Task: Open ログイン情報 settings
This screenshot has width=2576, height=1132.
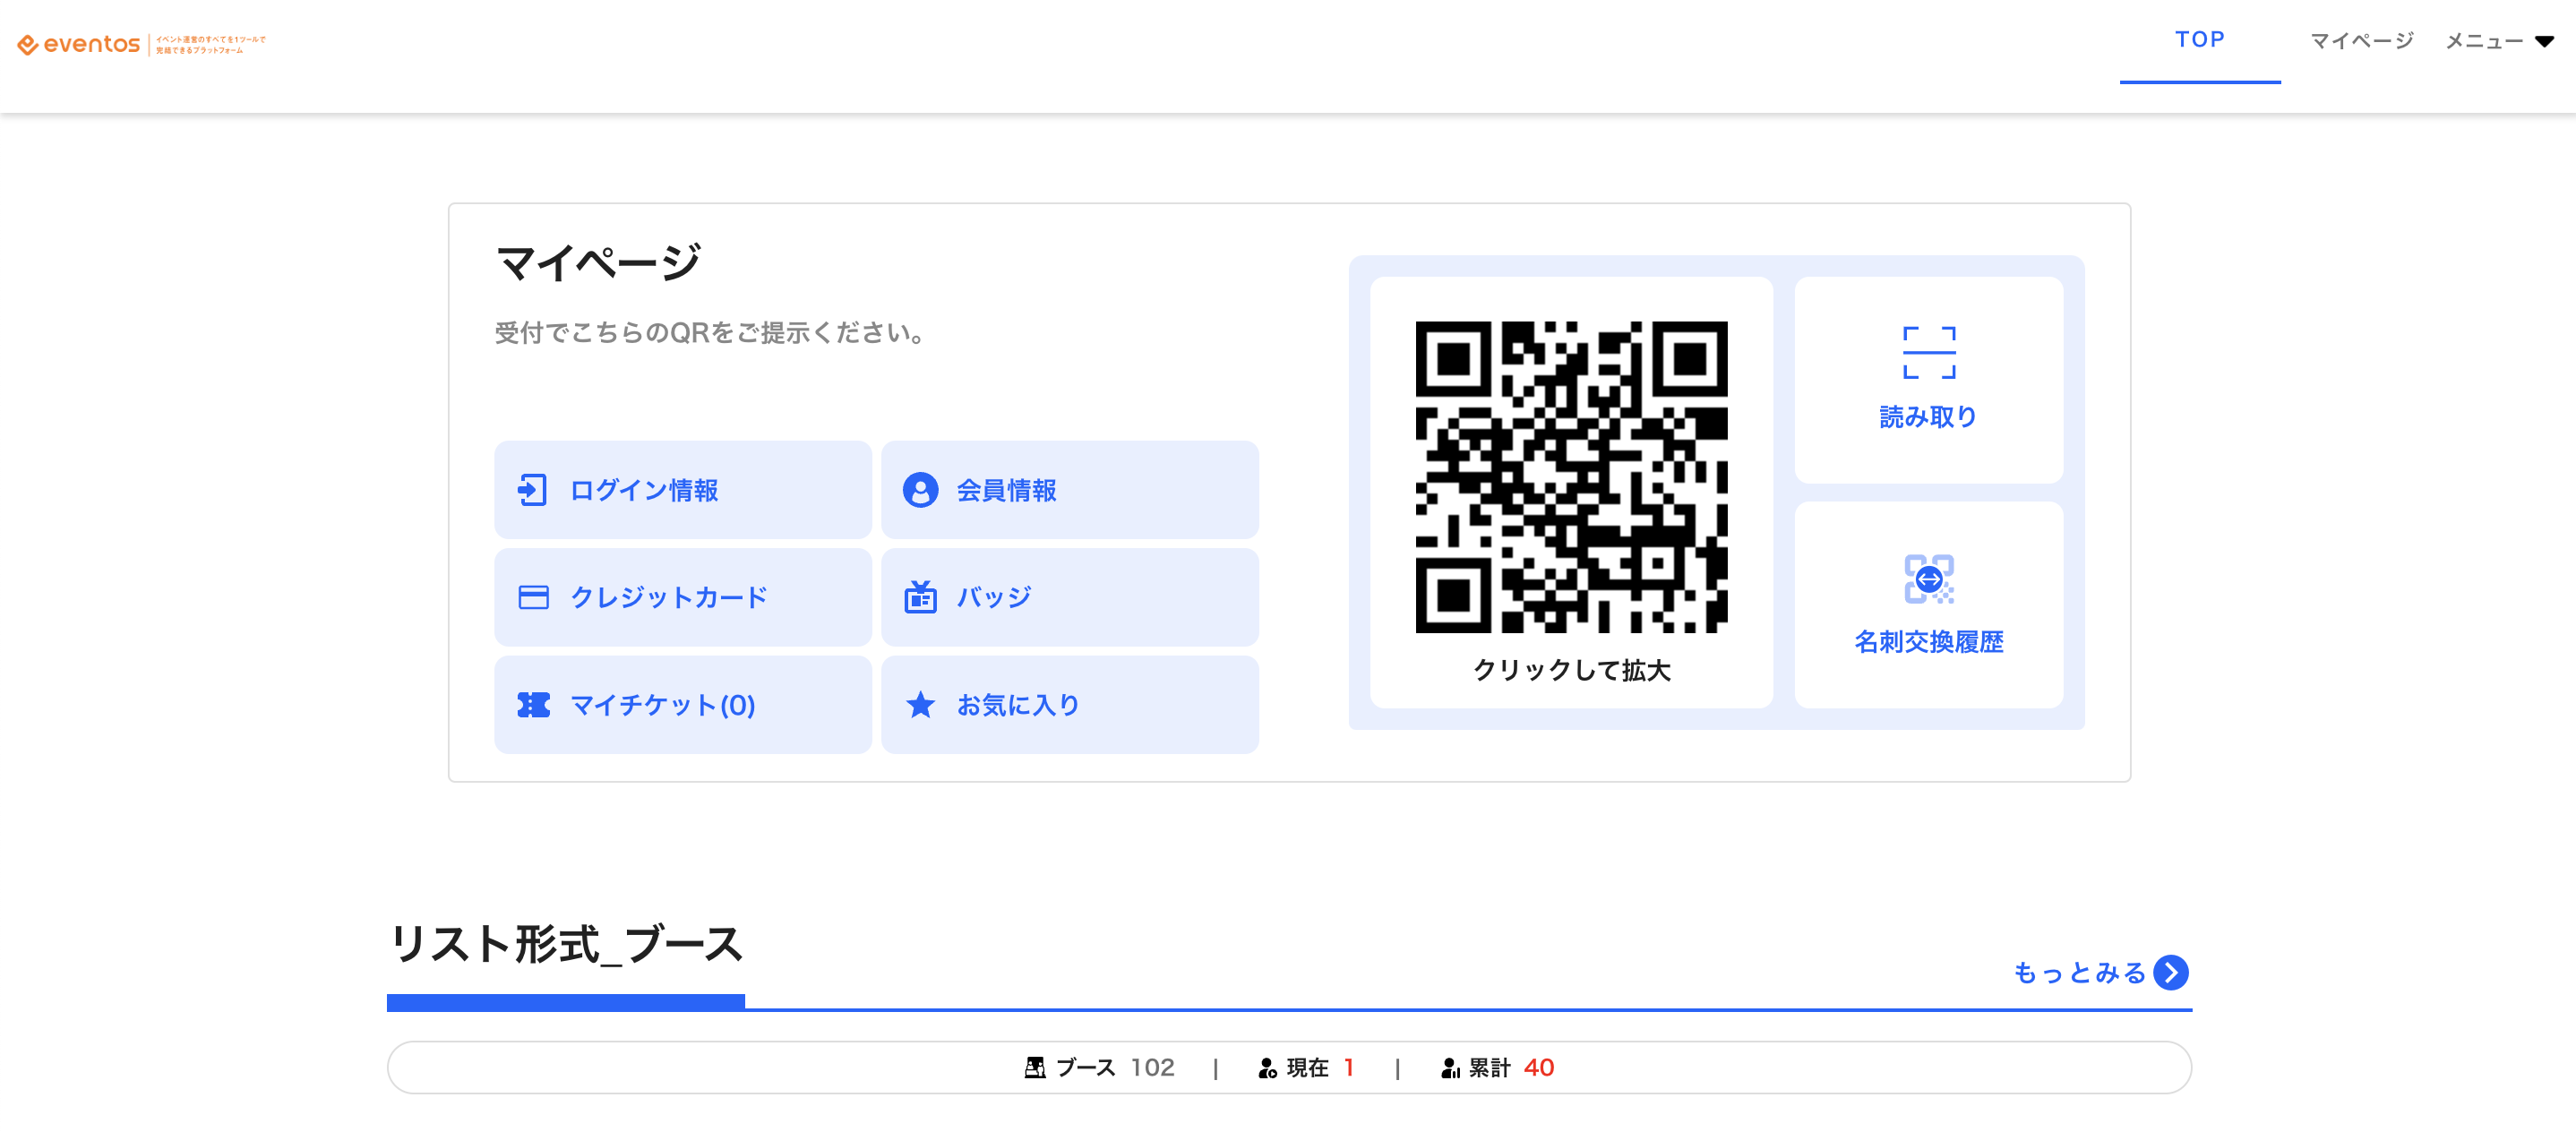Action: (x=683, y=490)
